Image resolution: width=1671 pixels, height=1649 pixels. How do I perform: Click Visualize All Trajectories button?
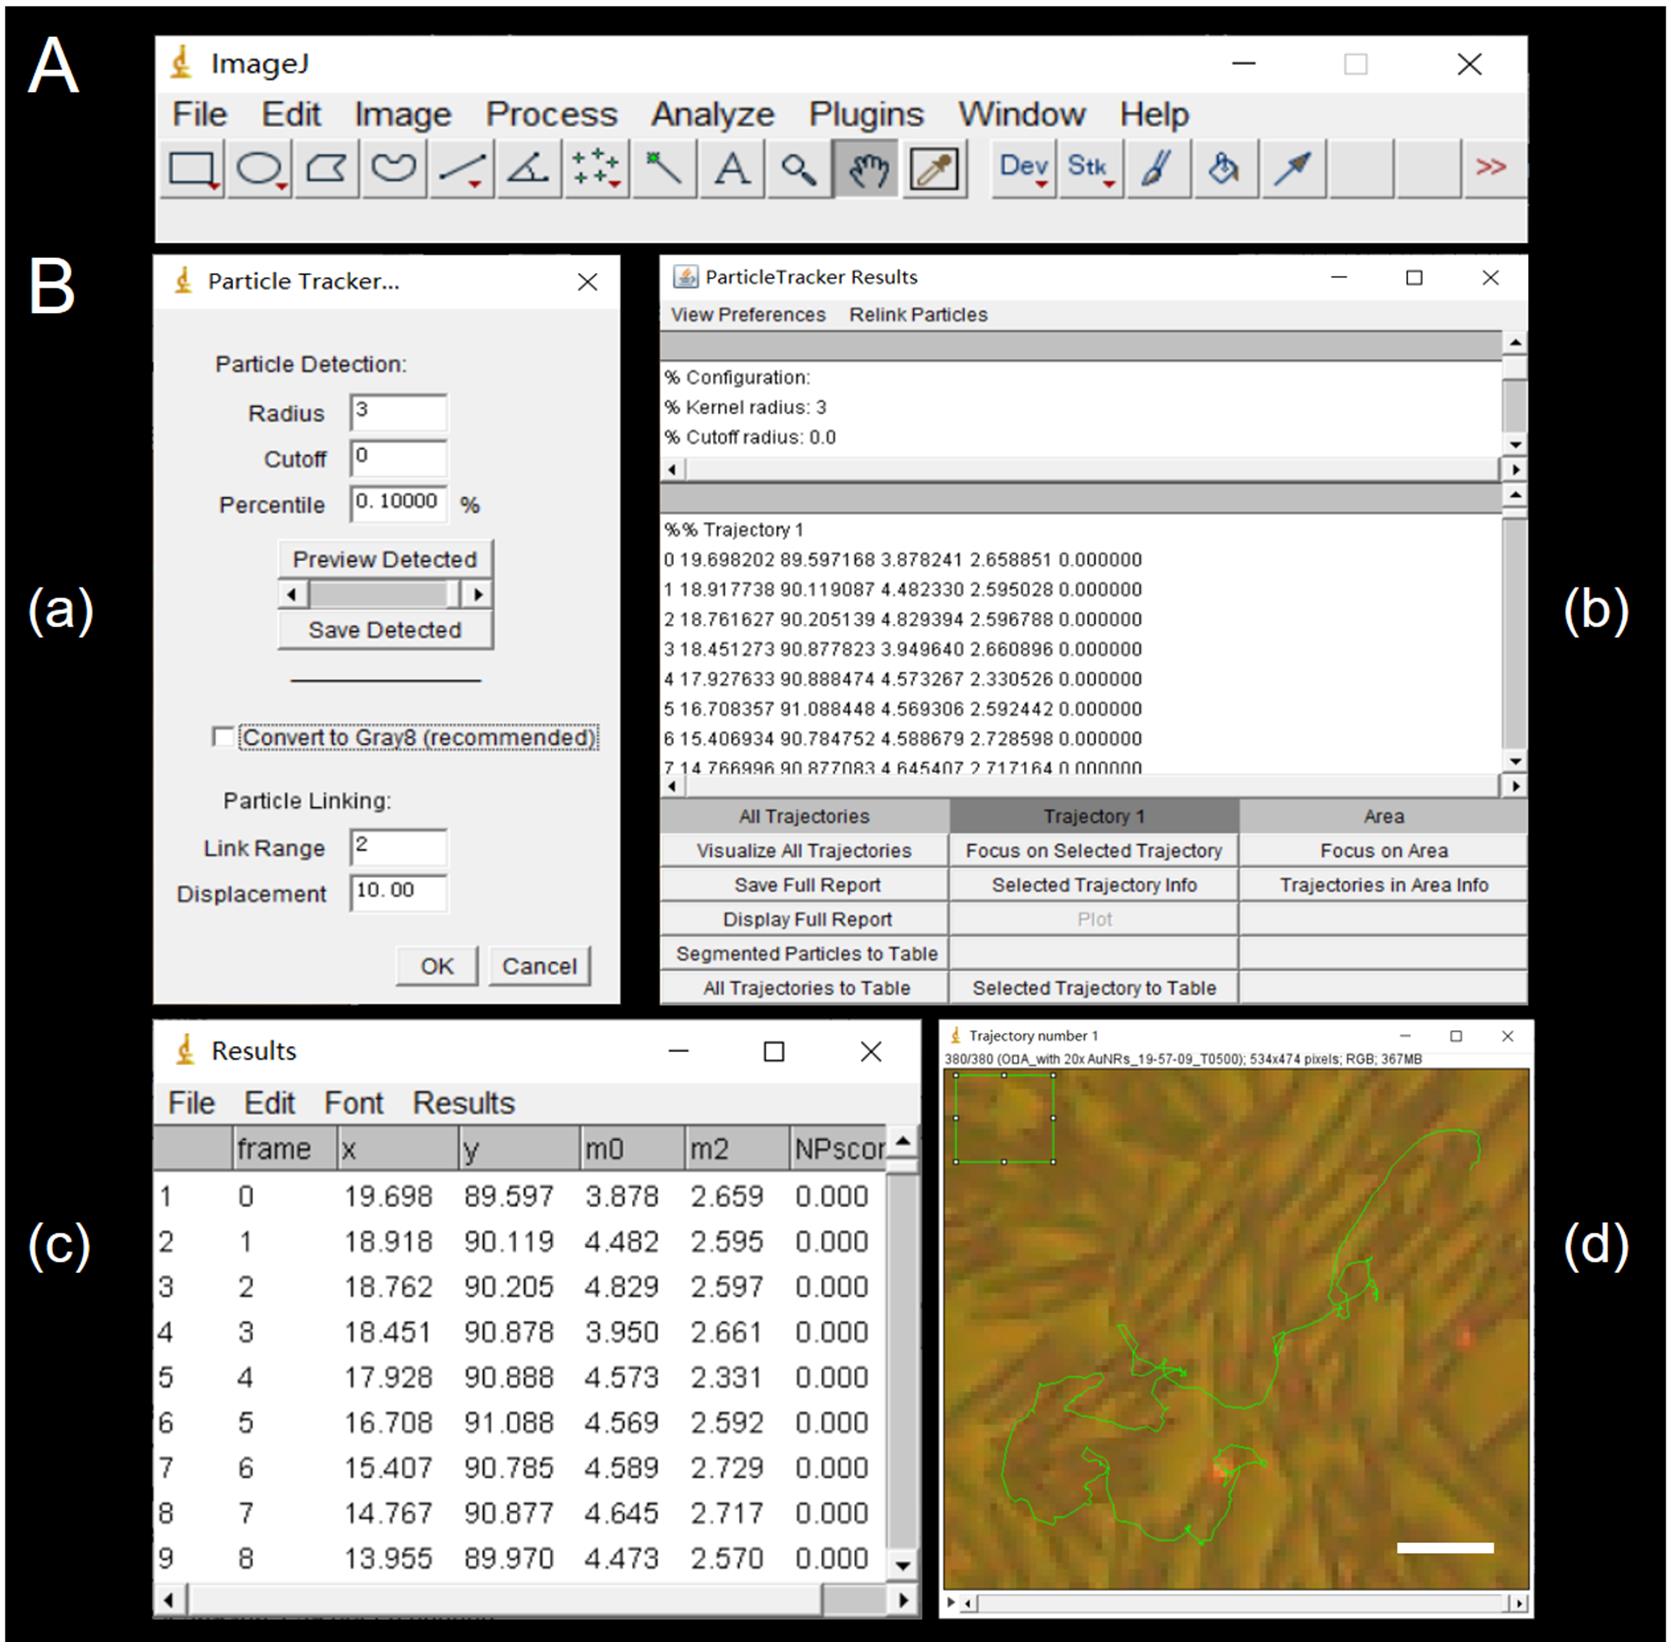click(804, 851)
